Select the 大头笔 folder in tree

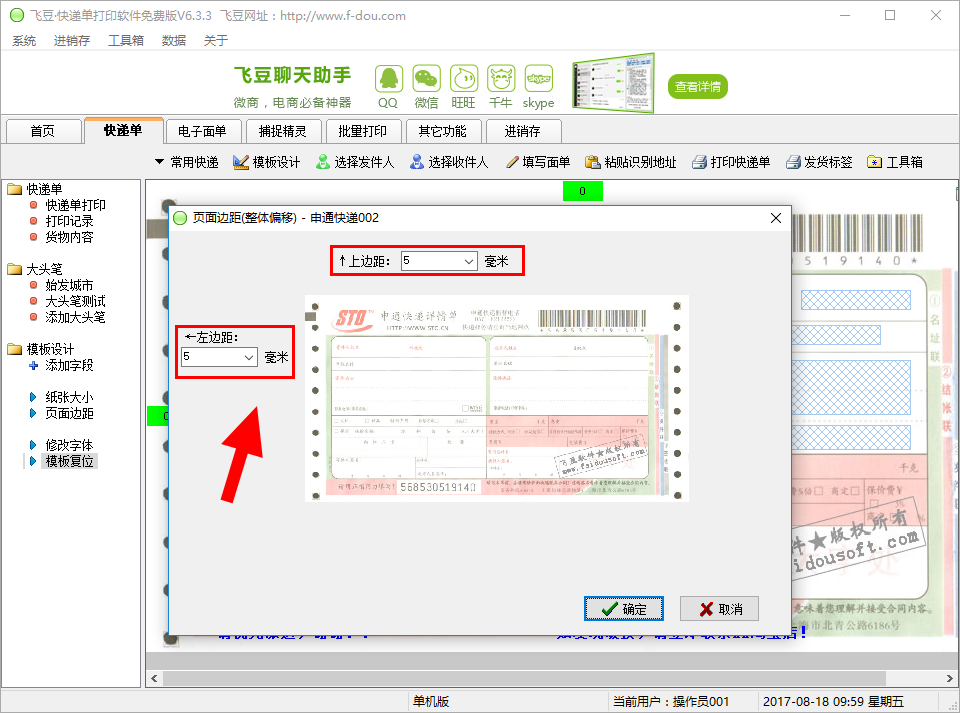pos(35,269)
